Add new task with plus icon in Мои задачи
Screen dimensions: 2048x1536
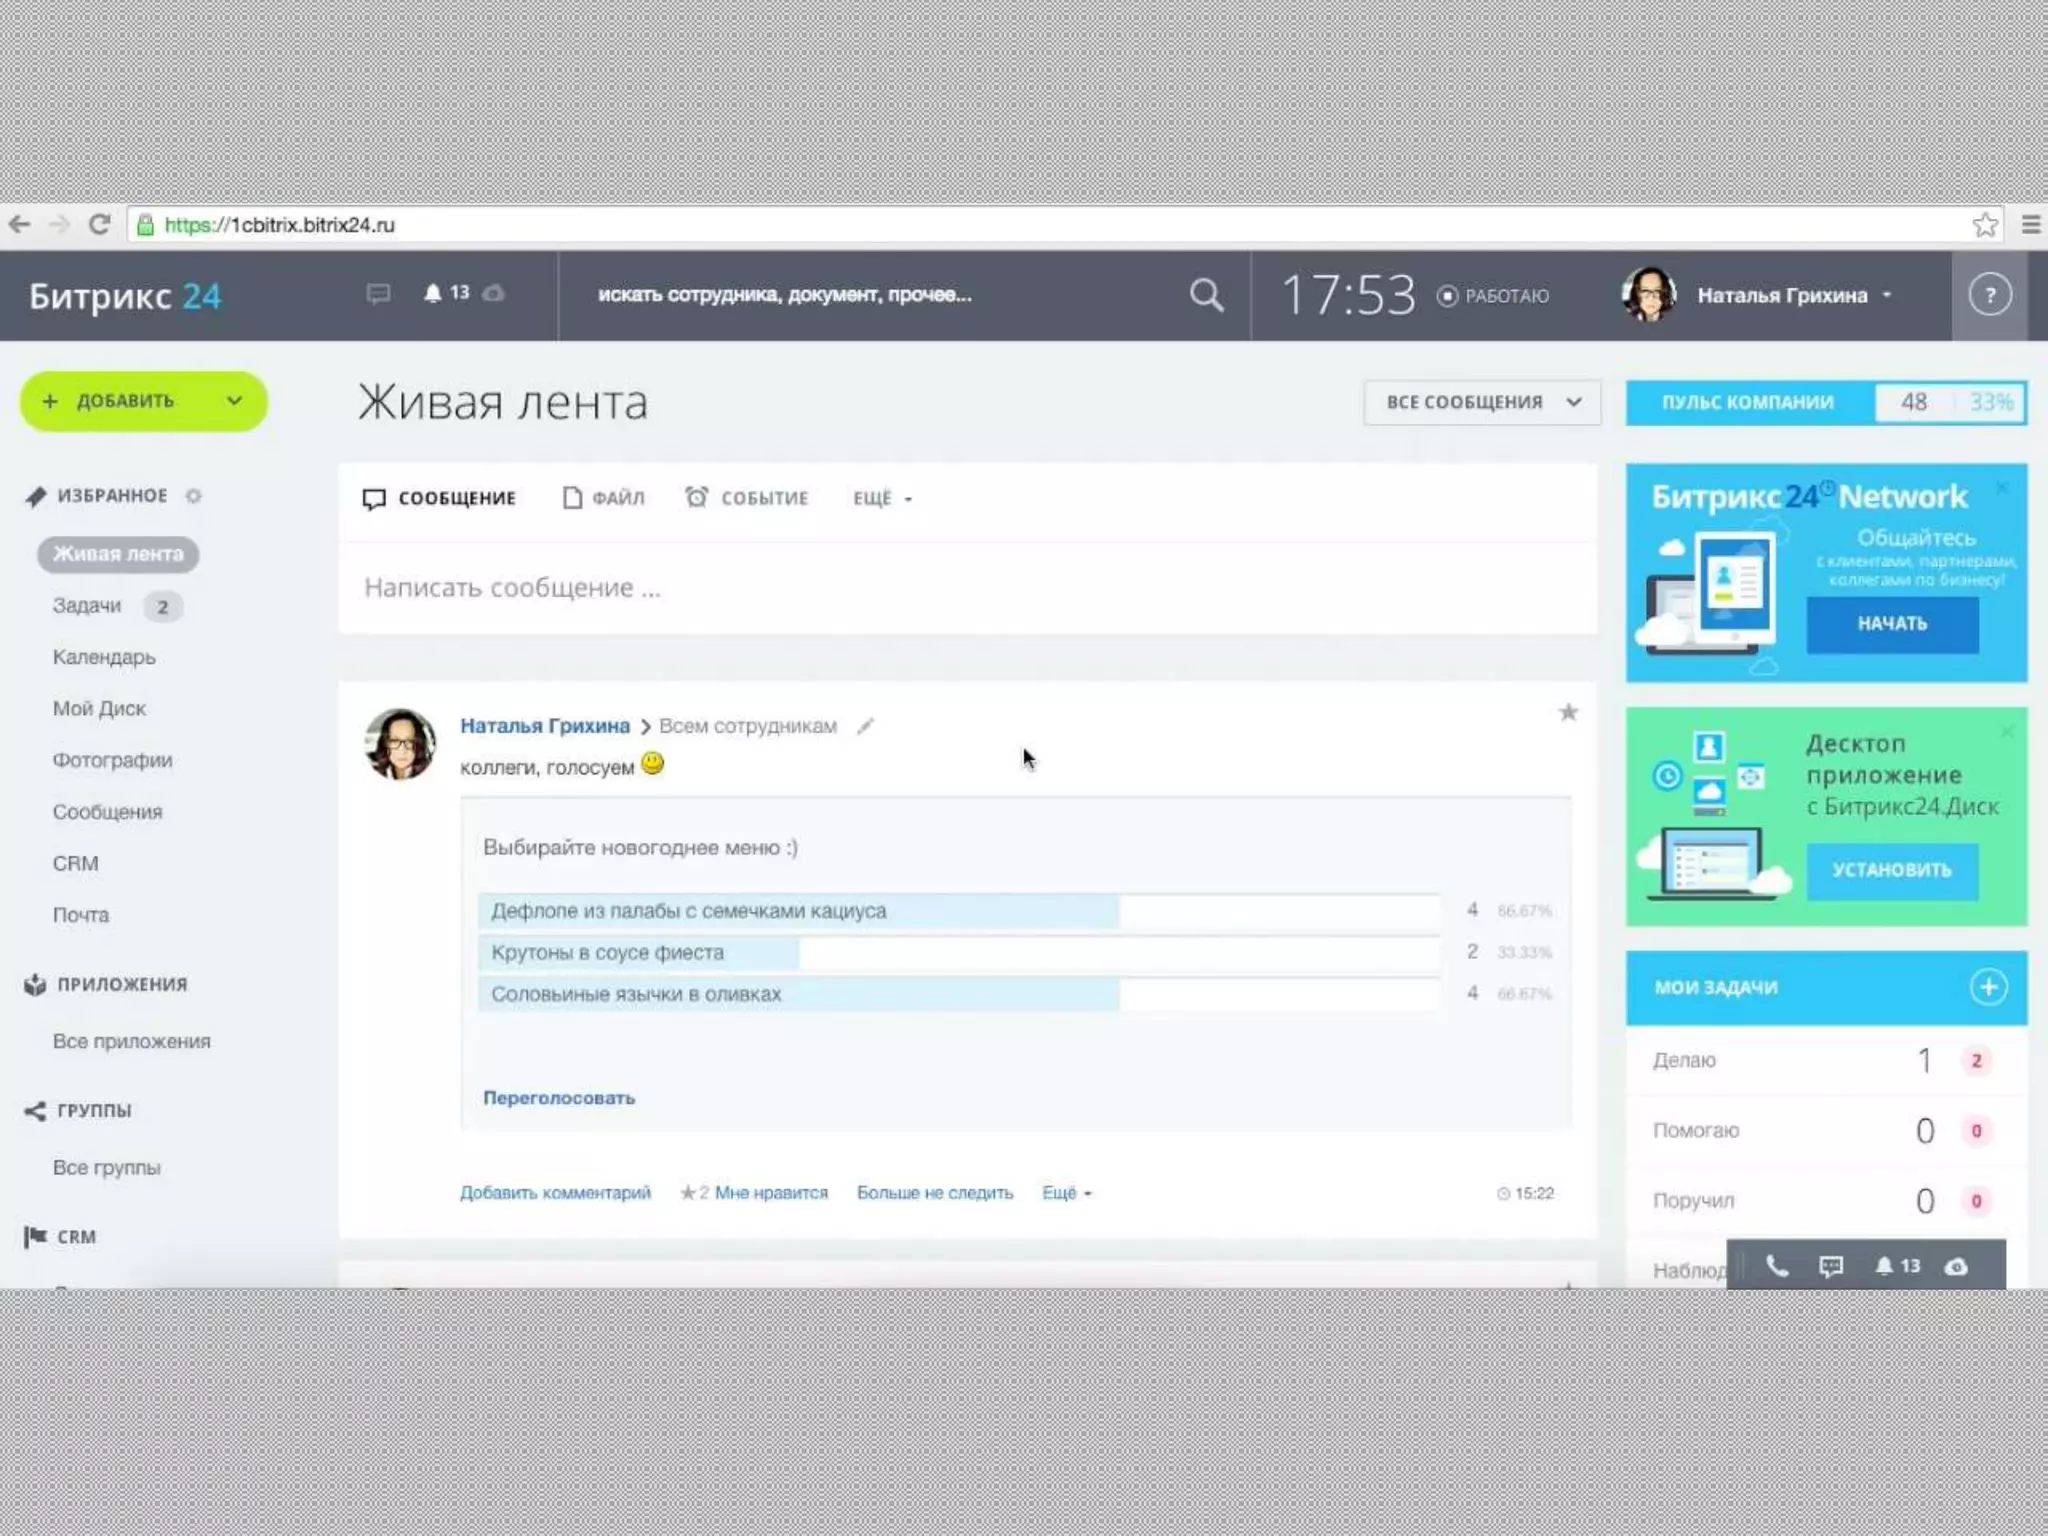point(1987,987)
